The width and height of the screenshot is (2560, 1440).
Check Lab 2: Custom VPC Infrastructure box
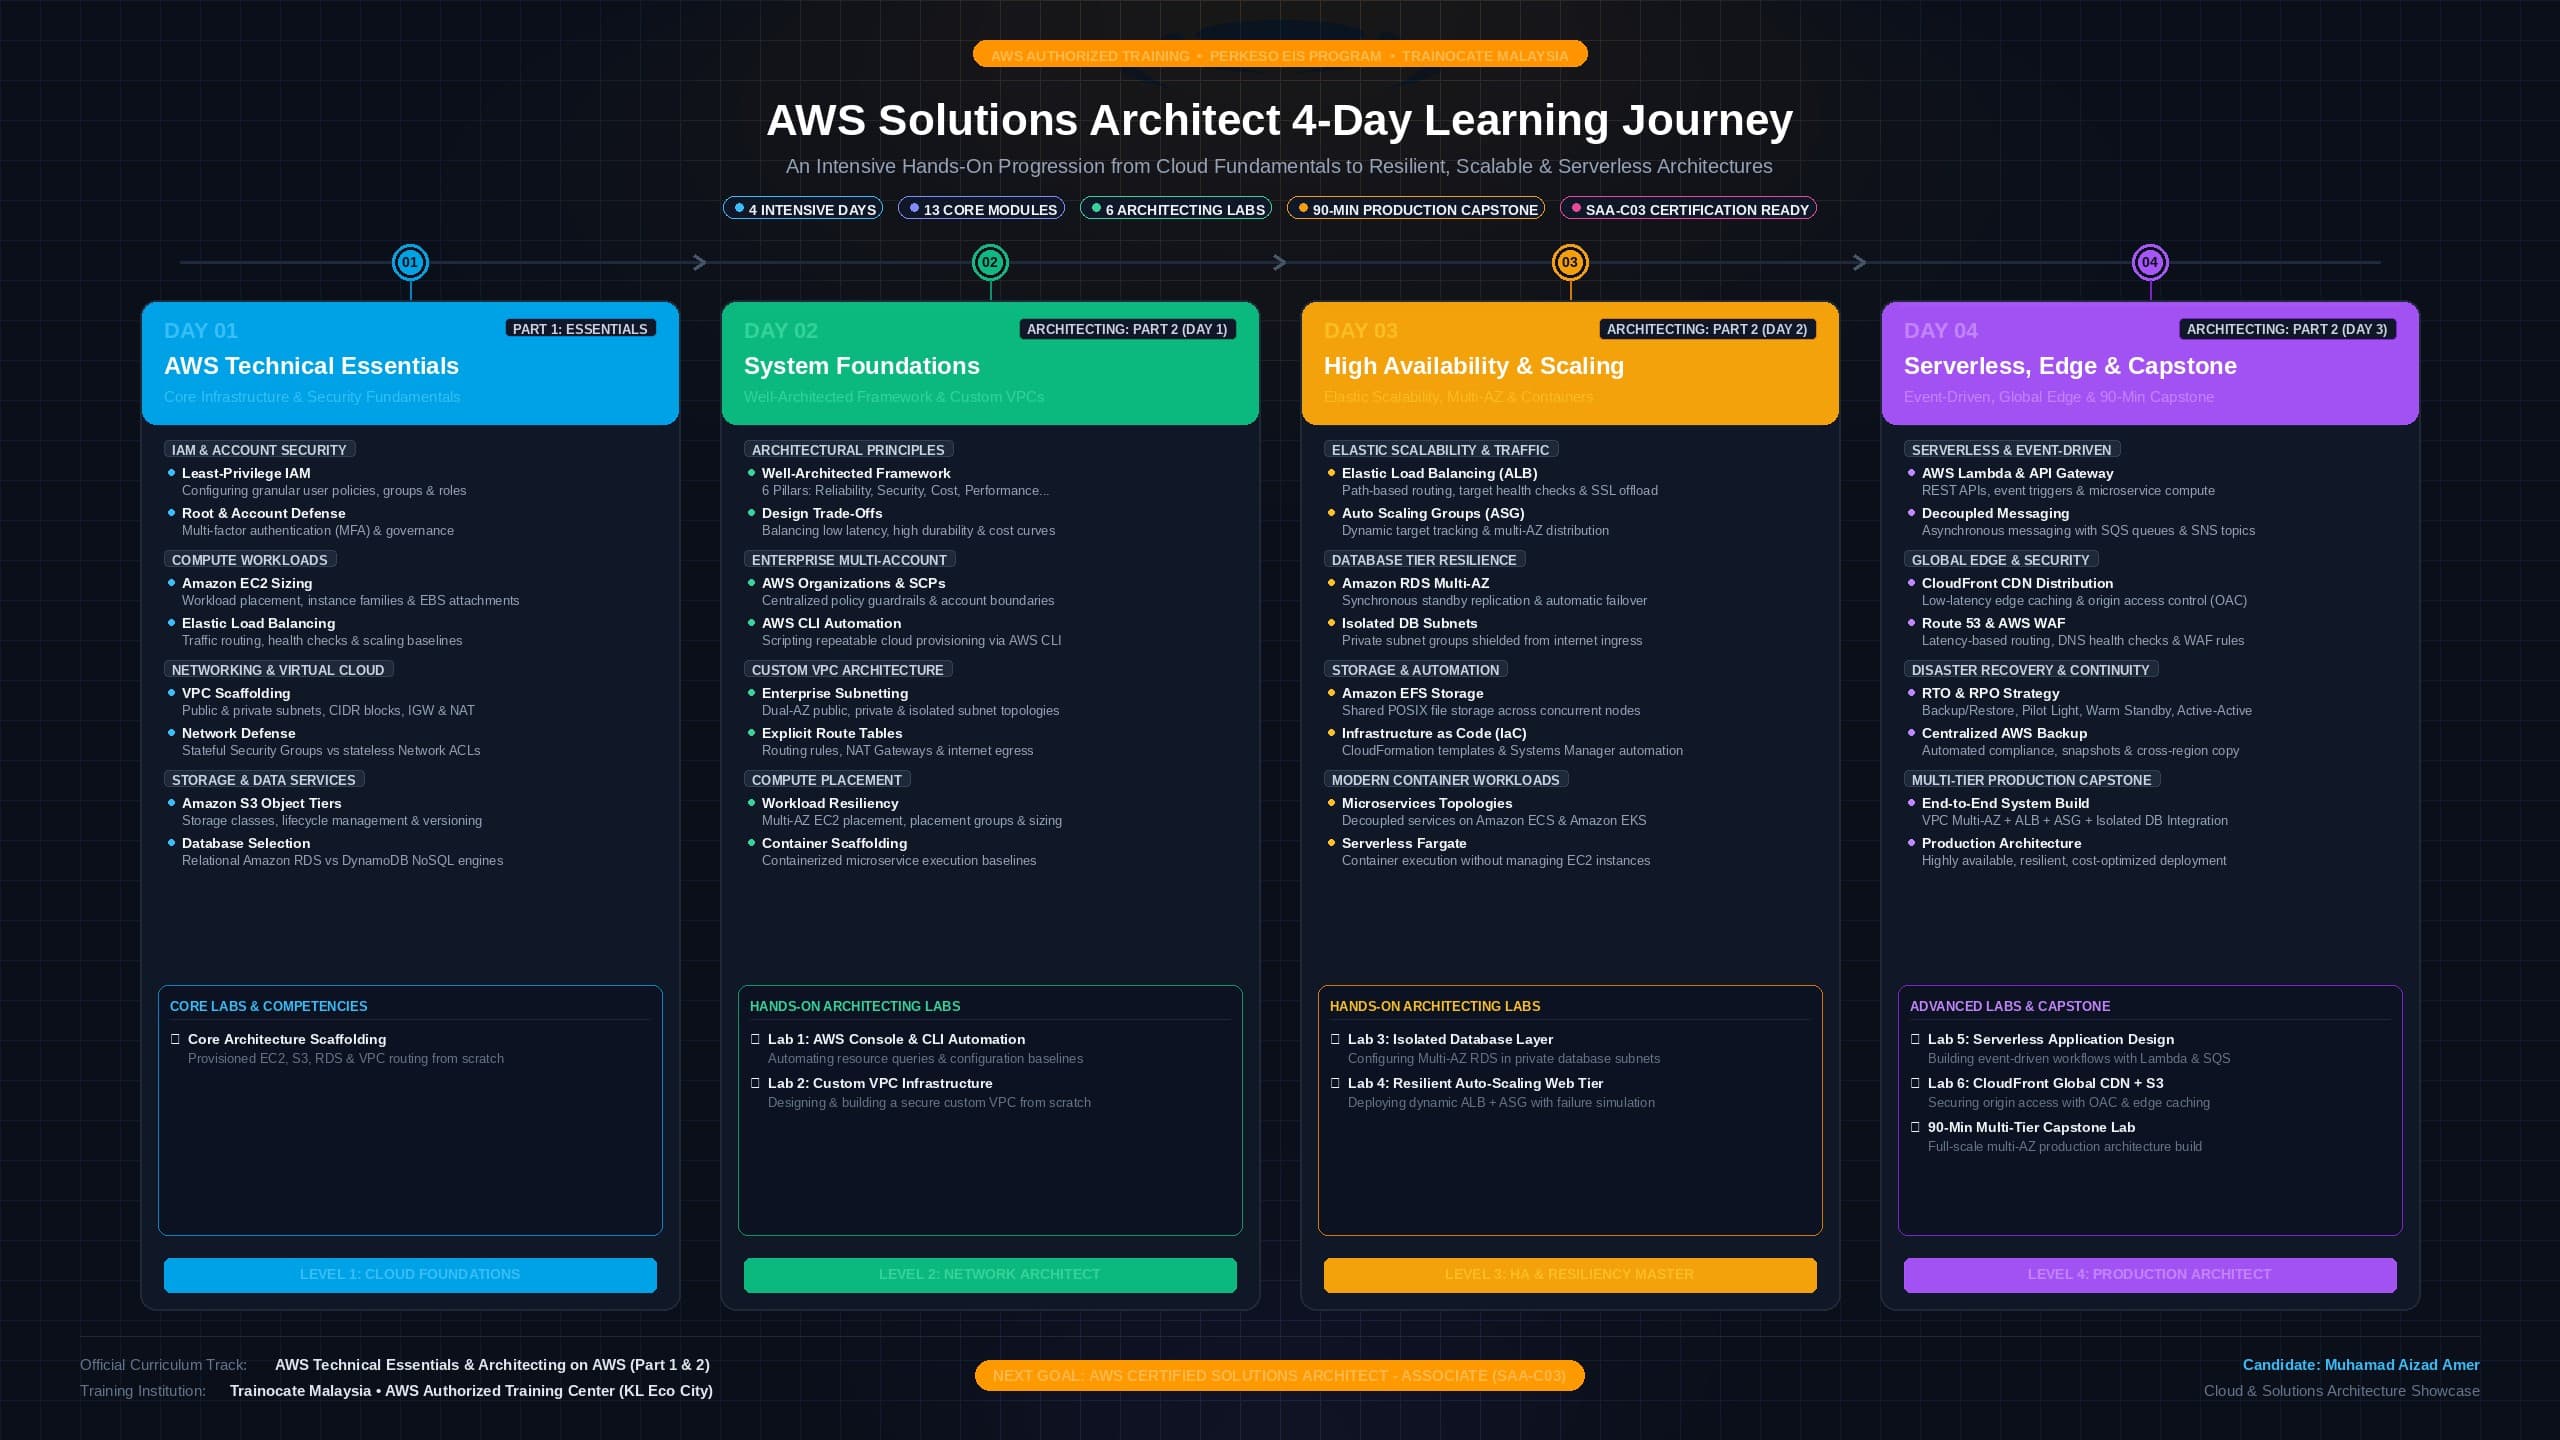click(x=756, y=1083)
